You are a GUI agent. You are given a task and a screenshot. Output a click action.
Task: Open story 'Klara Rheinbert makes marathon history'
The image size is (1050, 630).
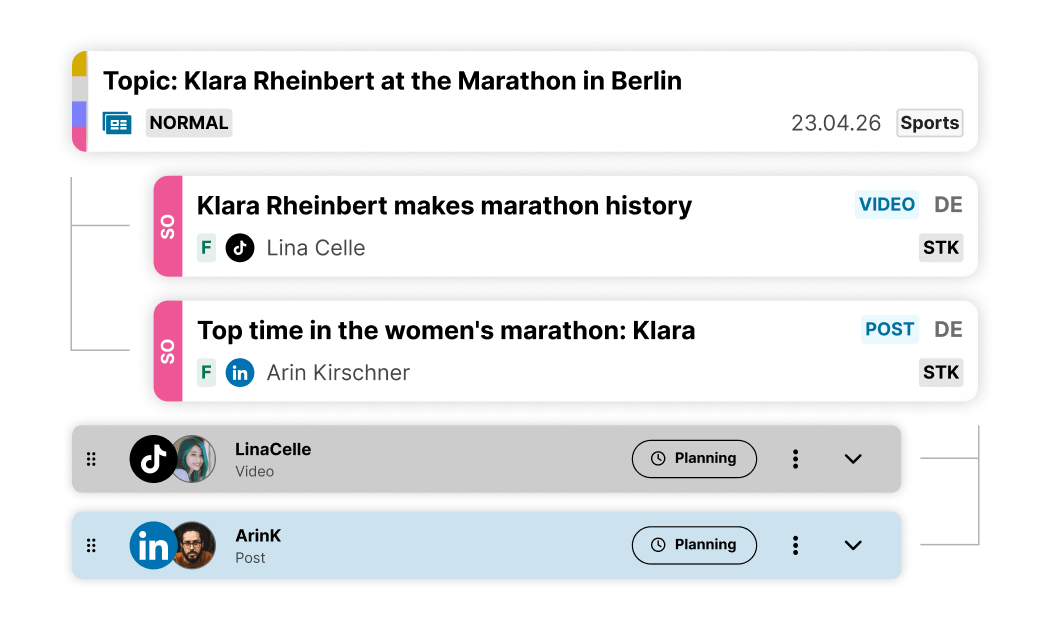click(x=444, y=206)
